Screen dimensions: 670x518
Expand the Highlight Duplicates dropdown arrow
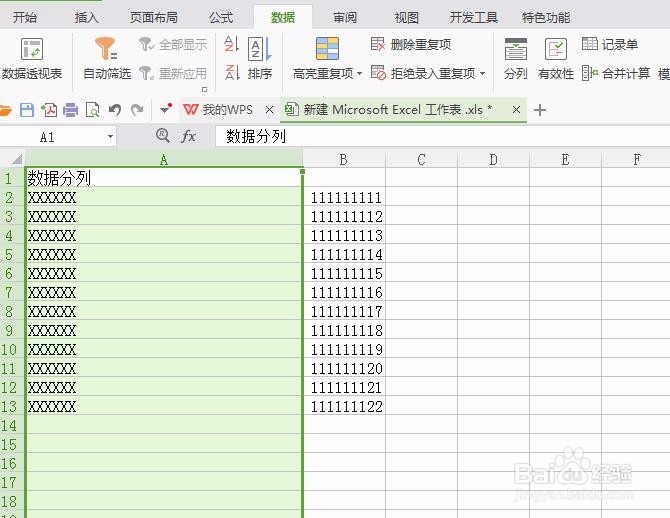pyautogui.click(x=359, y=74)
